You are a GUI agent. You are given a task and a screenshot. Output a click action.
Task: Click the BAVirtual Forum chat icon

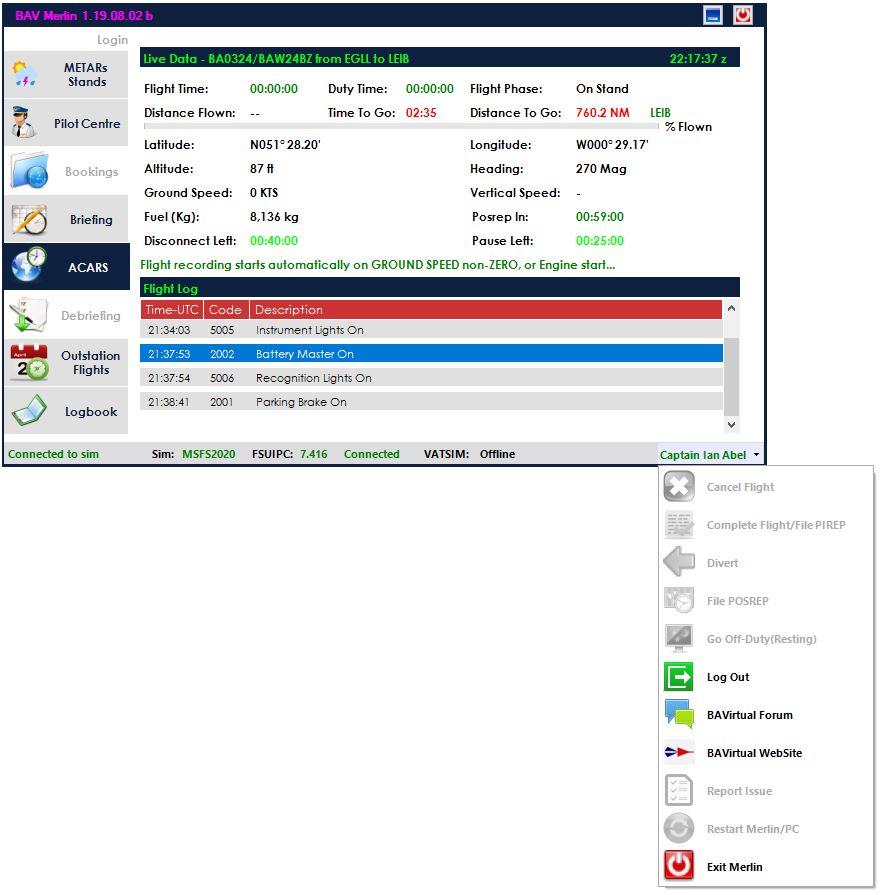click(679, 714)
